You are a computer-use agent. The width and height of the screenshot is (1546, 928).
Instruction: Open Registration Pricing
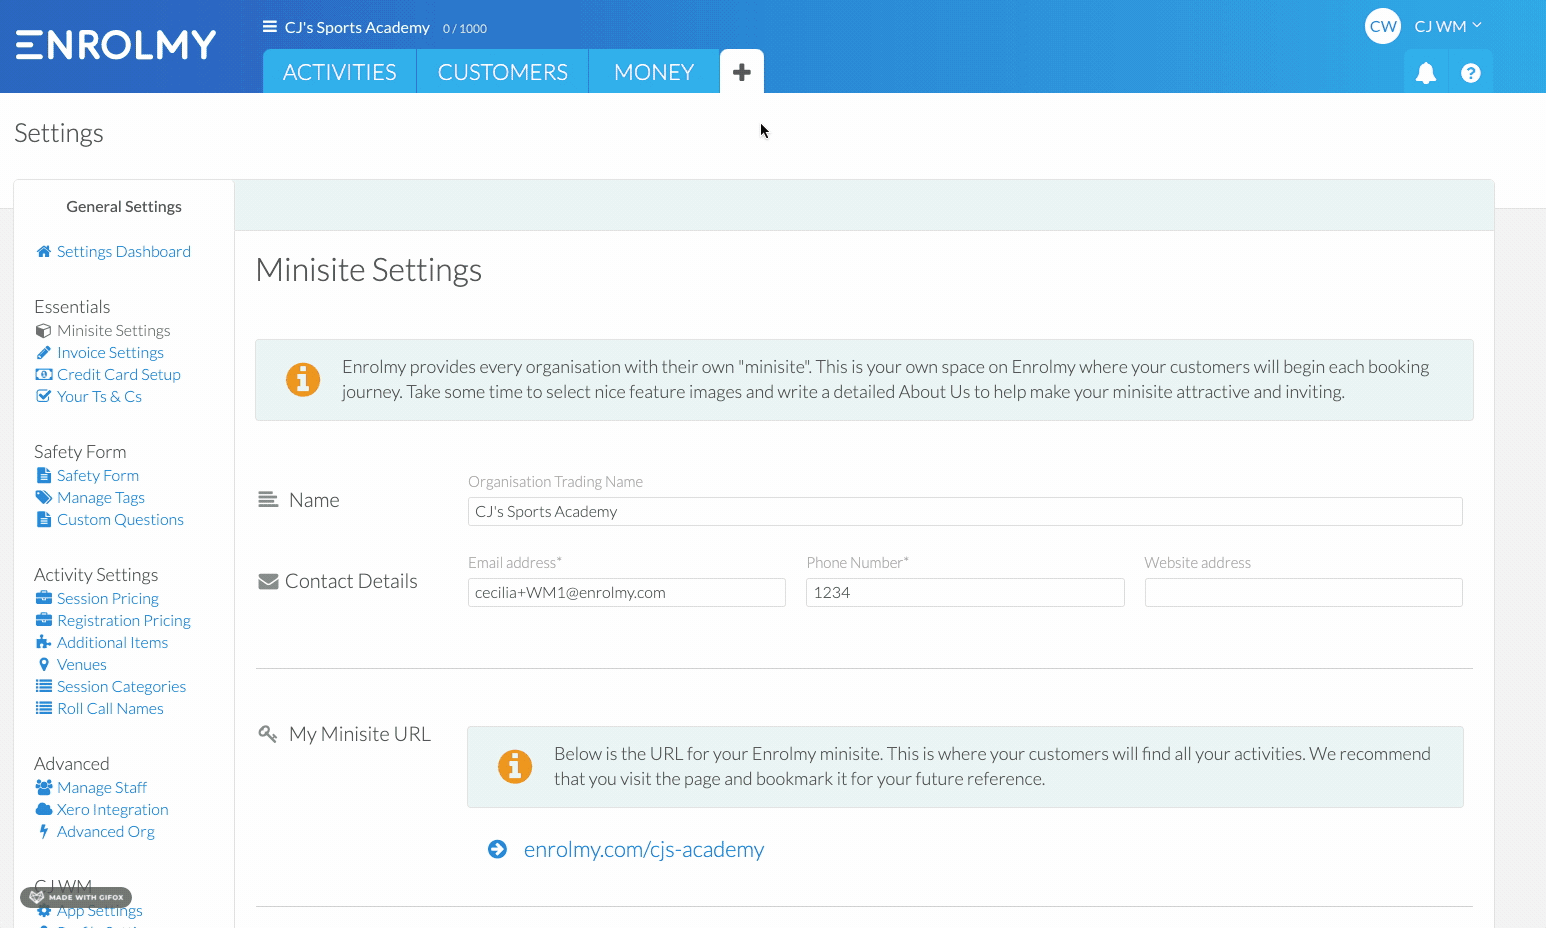click(124, 621)
